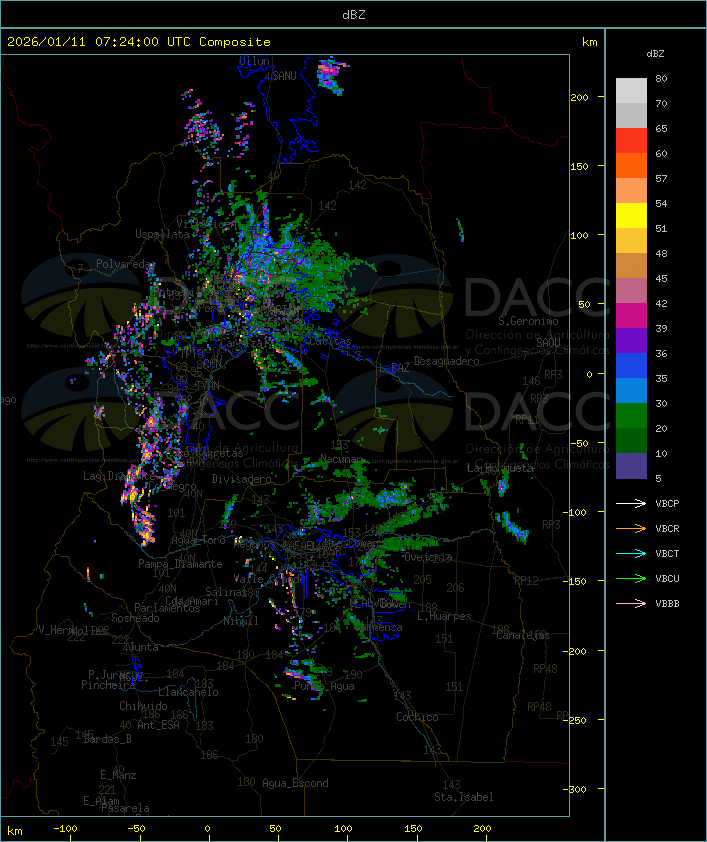Click the 65 value on the legend

point(661,128)
